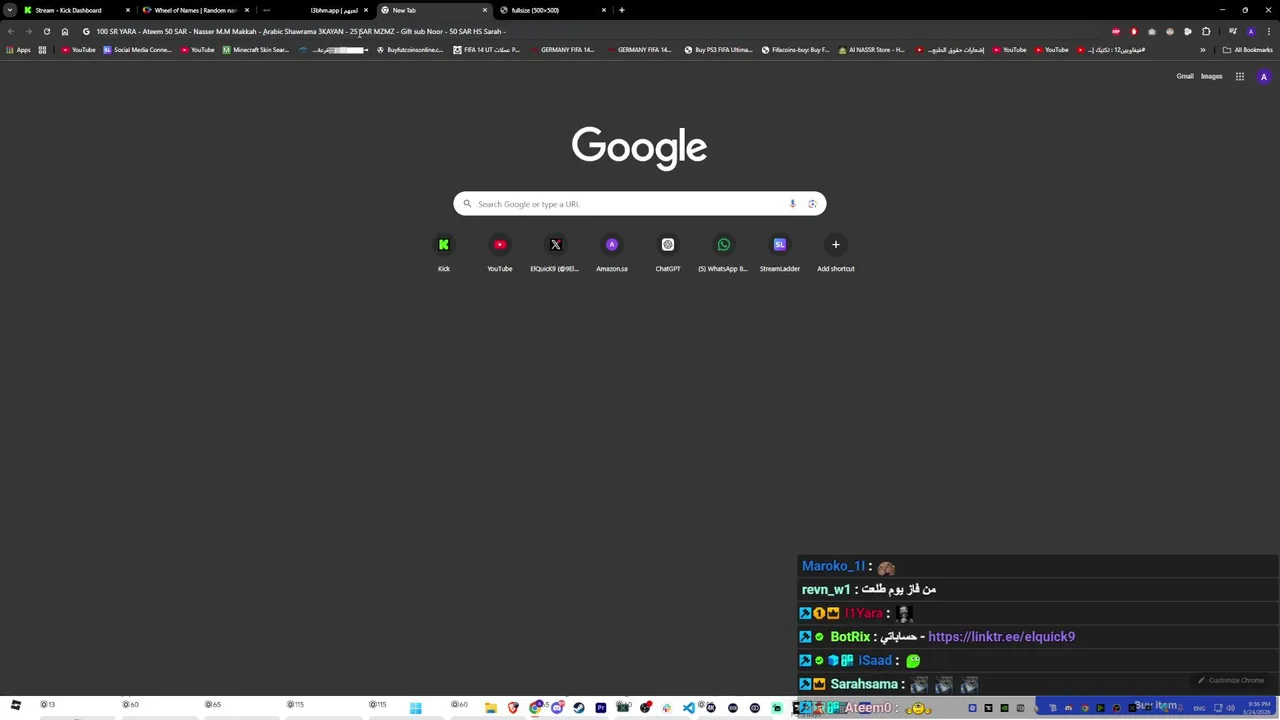Switch to the Stream - Kick Dashboard tab

pyautogui.click(x=75, y=10)
